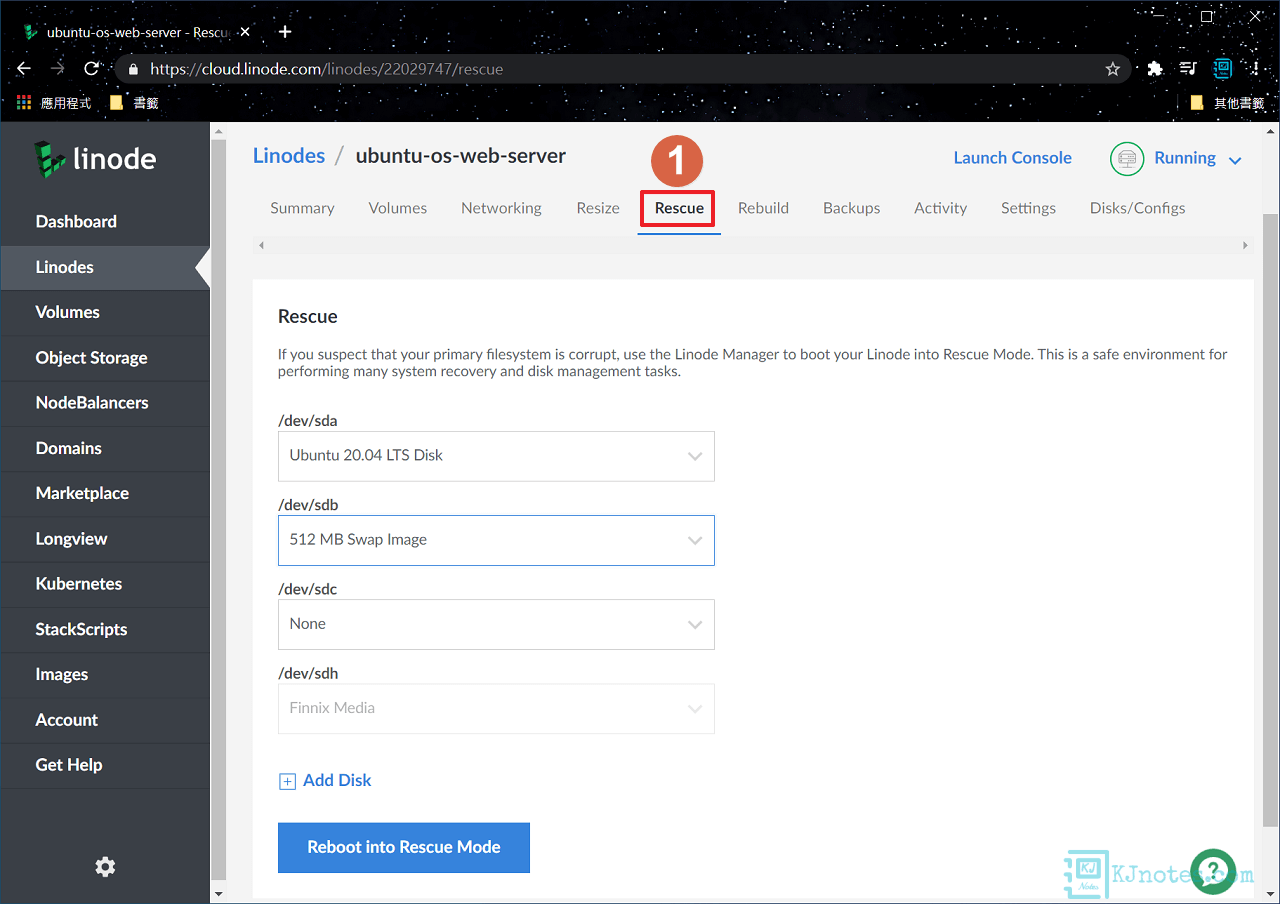1280x904 pixels.
Task: Open Linodes in the sidebar
Action: coord(105,267)
